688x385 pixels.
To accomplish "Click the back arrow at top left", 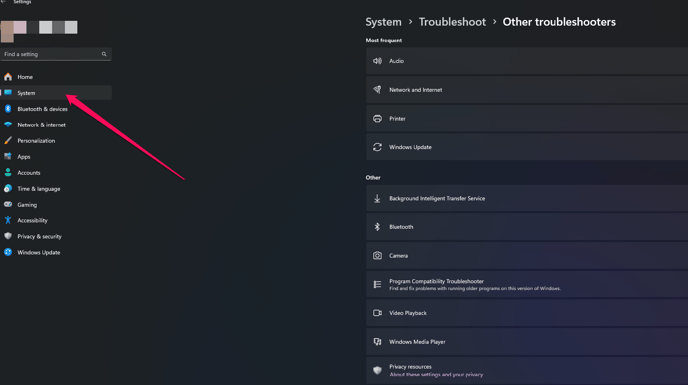I will pyautogui.click(x=4, y=2).
